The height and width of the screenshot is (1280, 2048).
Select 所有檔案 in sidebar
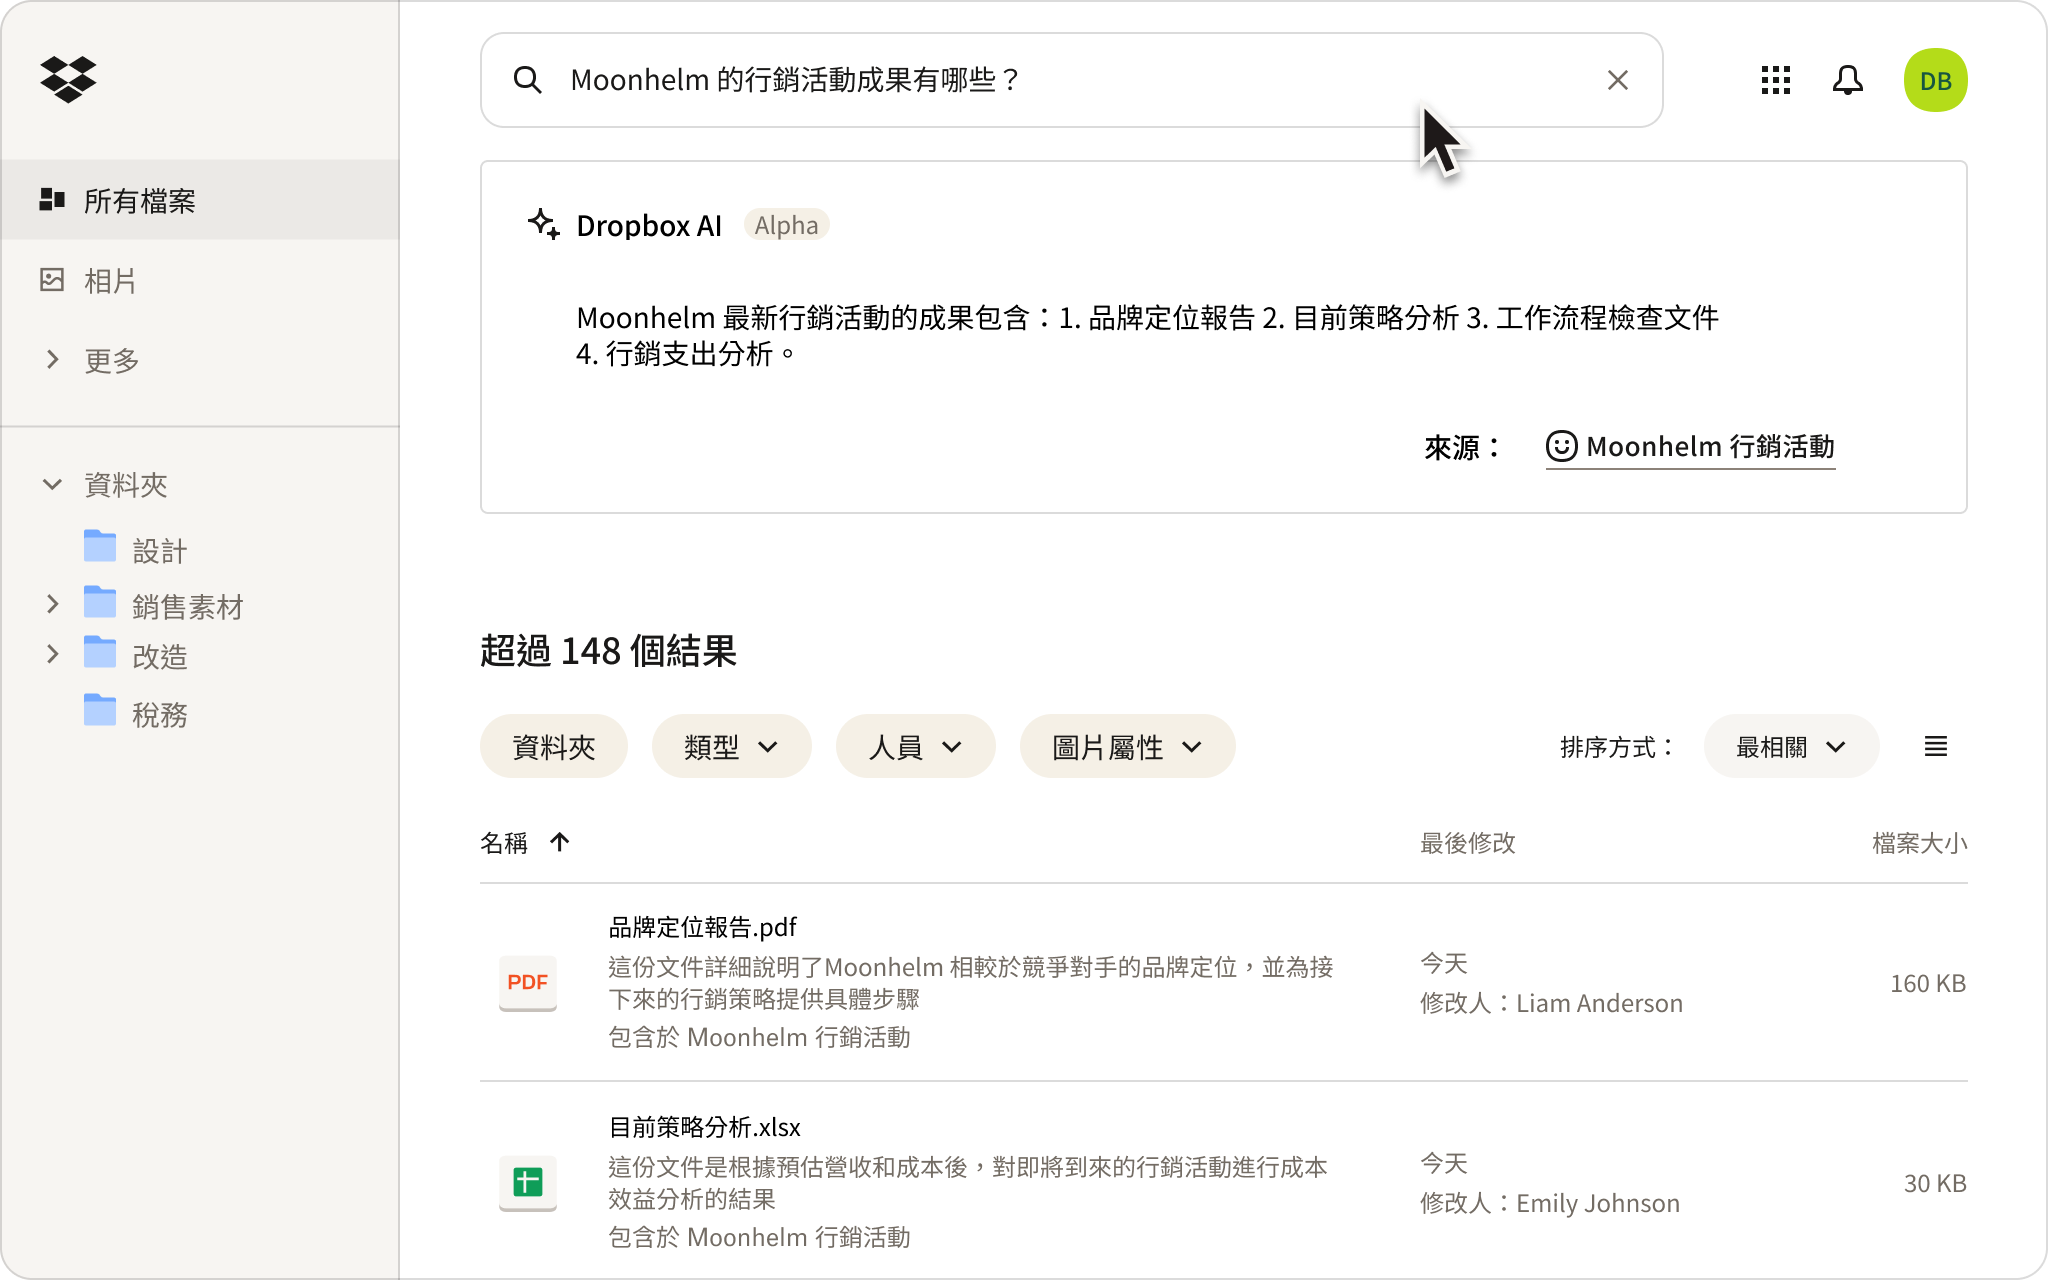pos(200,200)
